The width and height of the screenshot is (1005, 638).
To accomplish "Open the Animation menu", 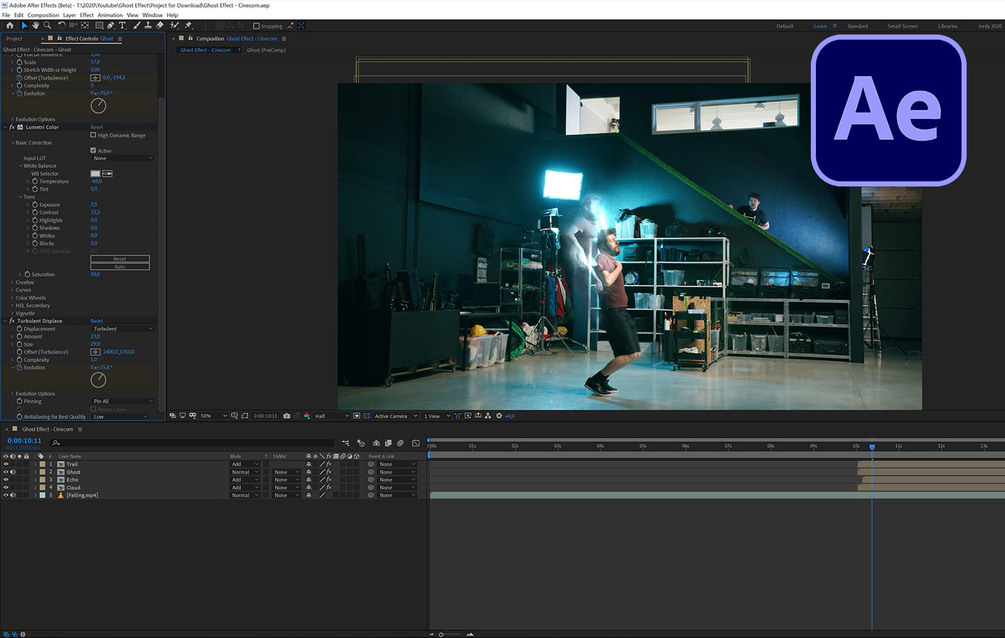I will click(110, 15).
